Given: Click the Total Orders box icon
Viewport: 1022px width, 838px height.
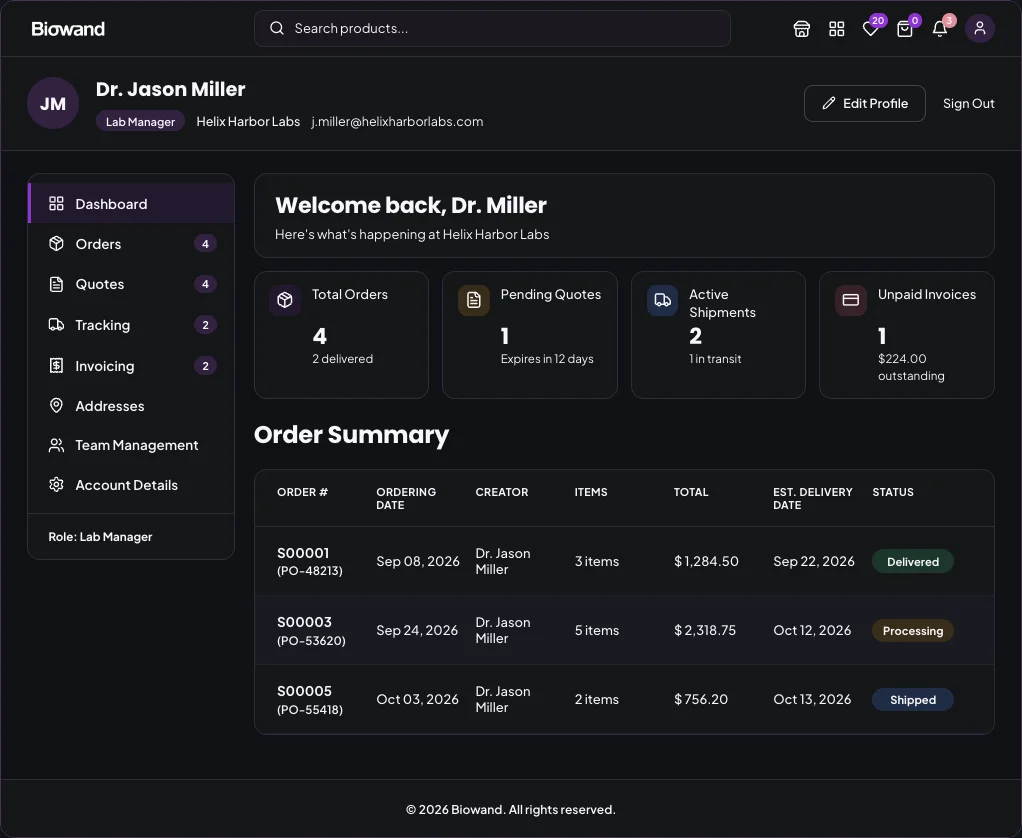Looking at the screenshot, I should coord(285,300).
